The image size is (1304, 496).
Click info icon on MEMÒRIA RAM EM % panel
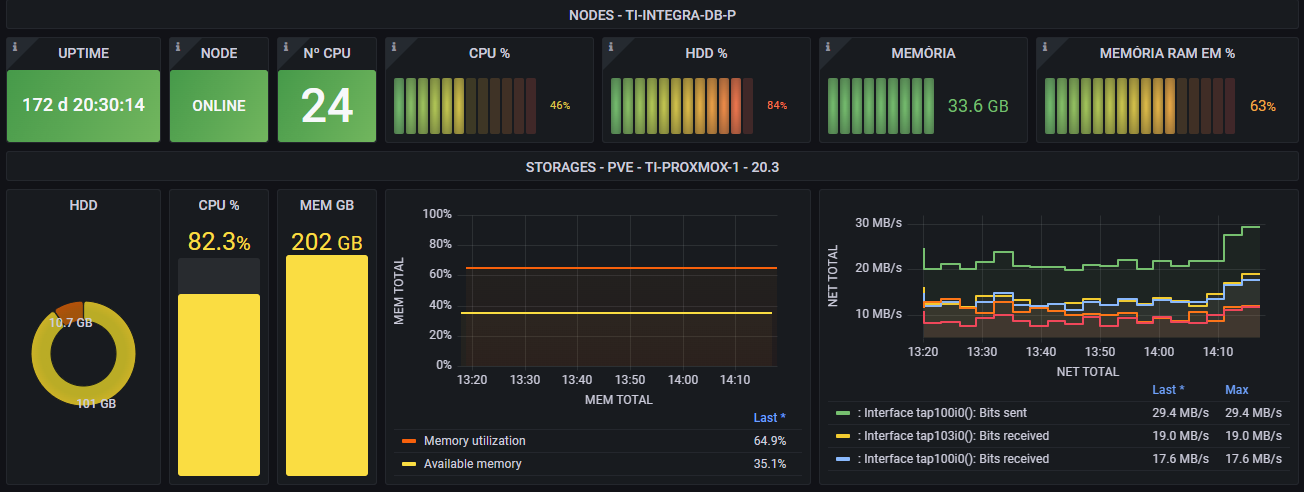coord(1043,45)
